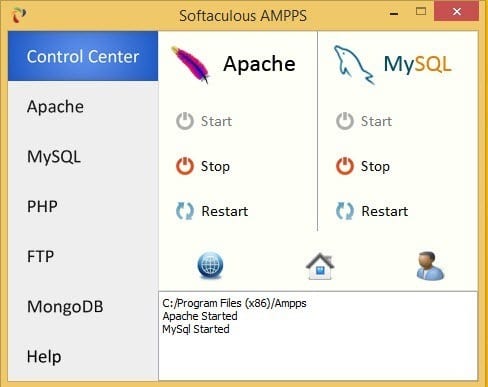Click the MySQL Restart arrows icon

(345, 211)
